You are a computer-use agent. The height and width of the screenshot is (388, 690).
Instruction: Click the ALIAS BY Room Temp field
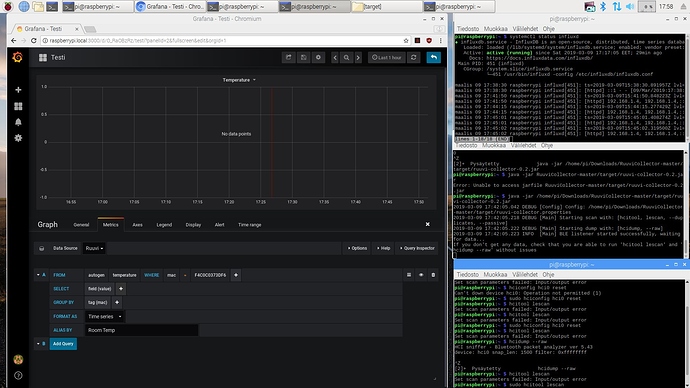coord(141,330)
